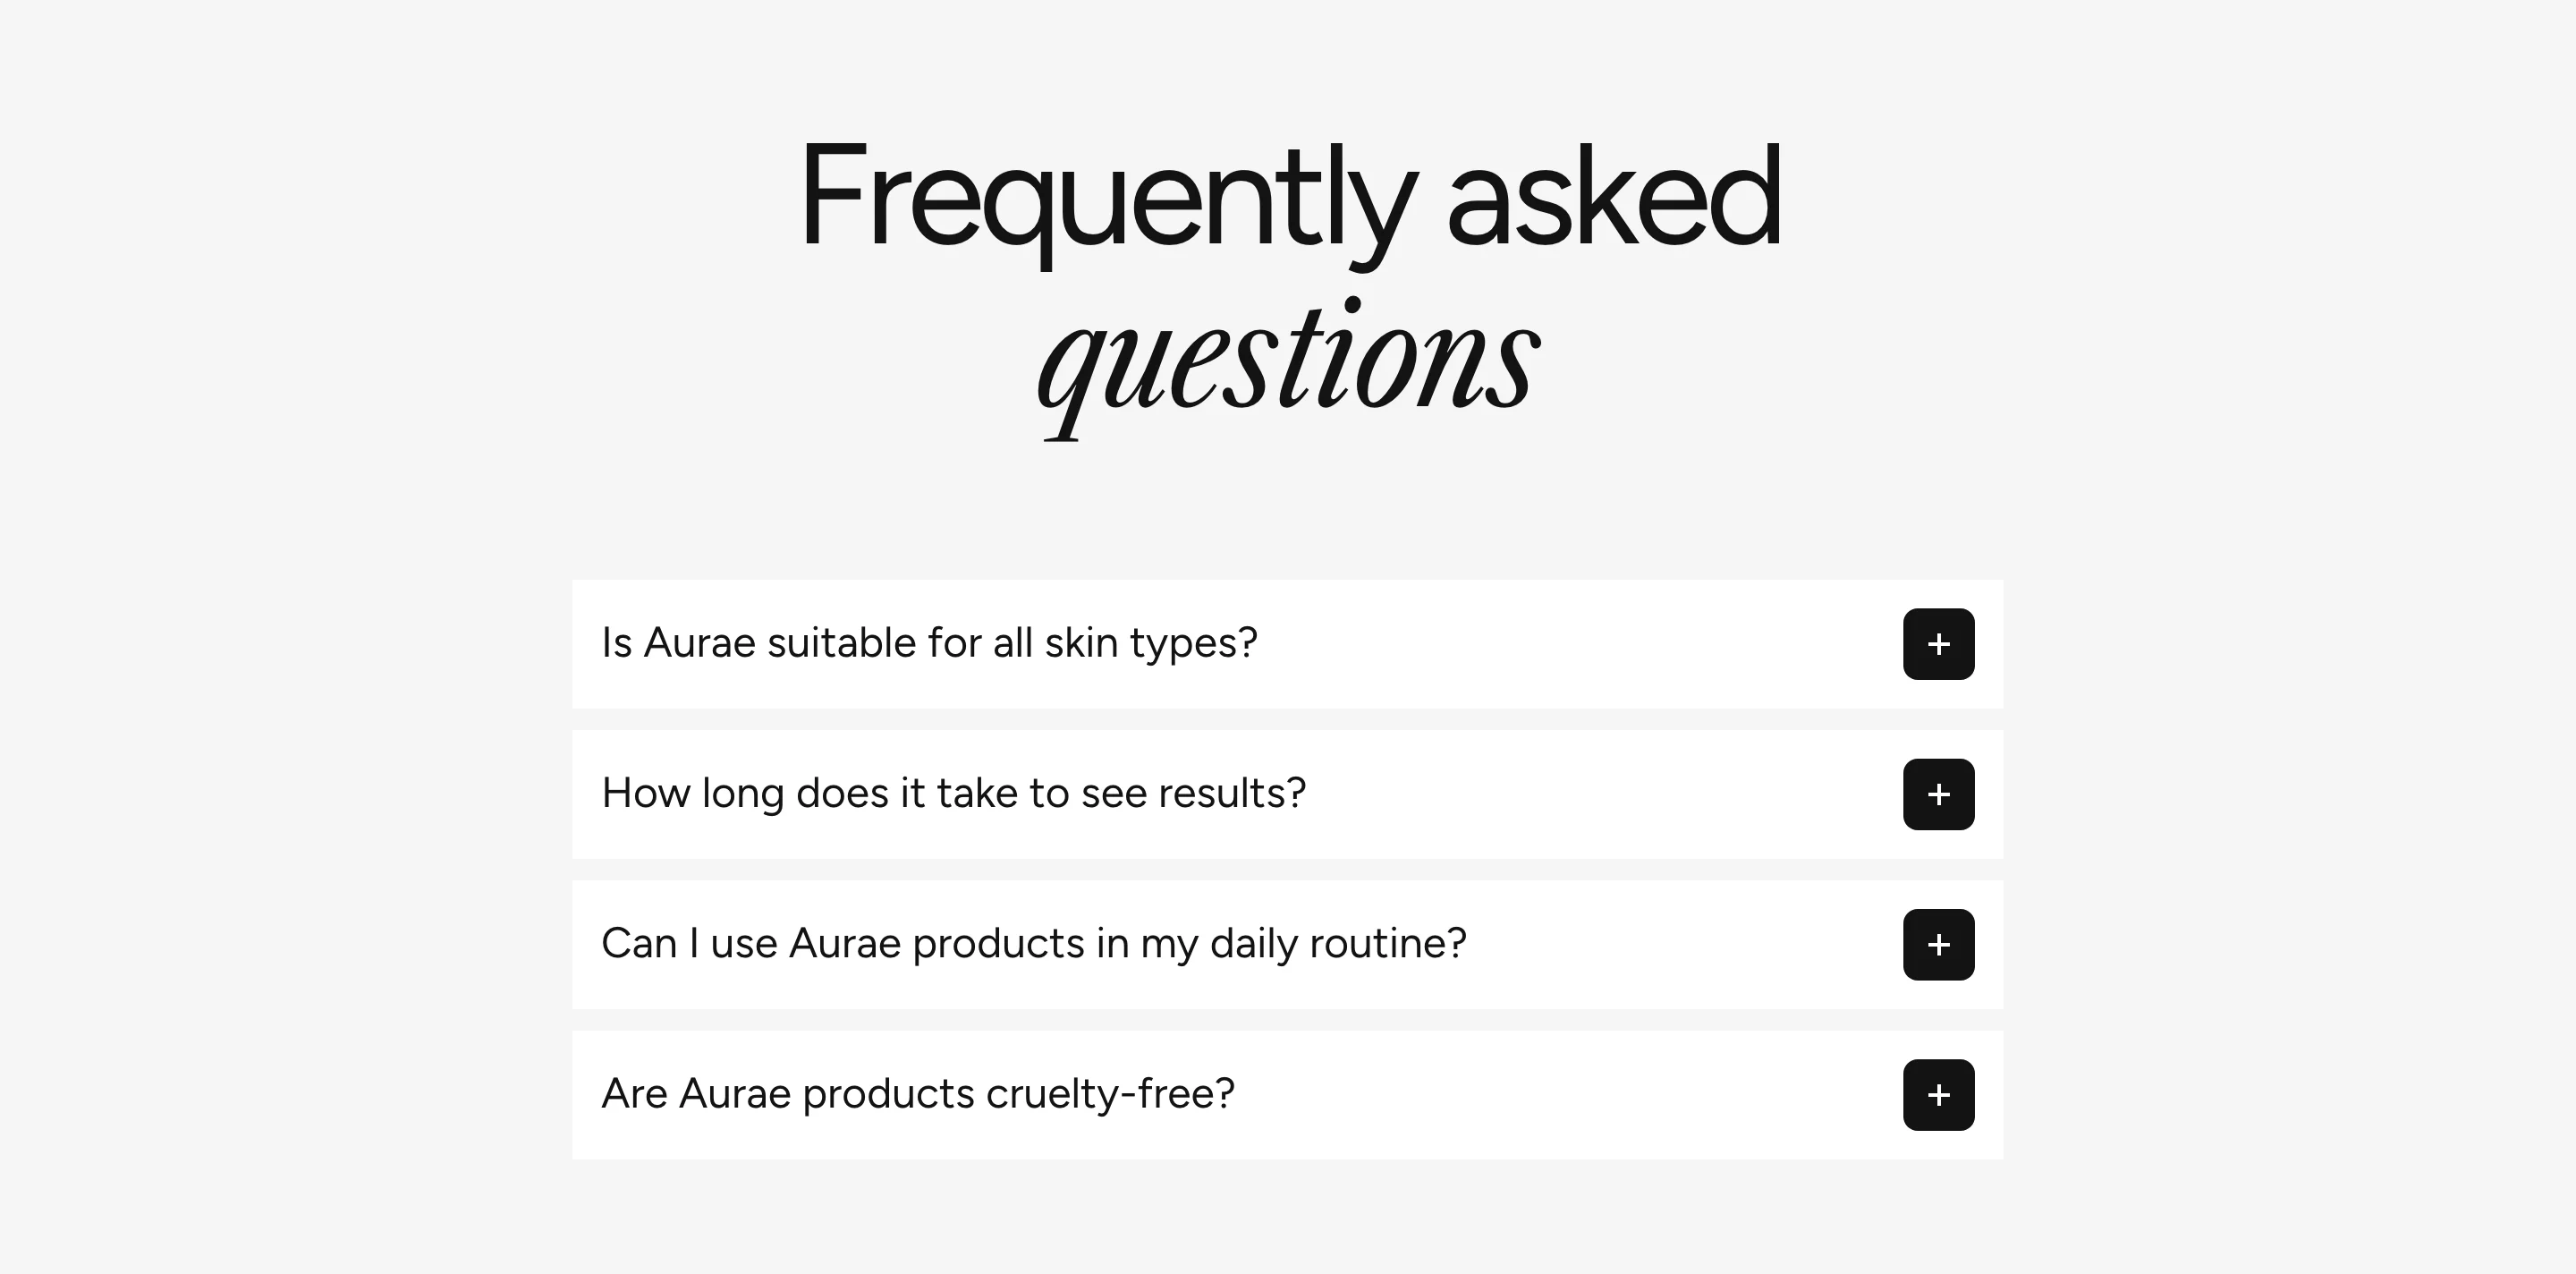
Task: Click the word "cruelty-free?" in the last question
Action: pos(1110,1094)
